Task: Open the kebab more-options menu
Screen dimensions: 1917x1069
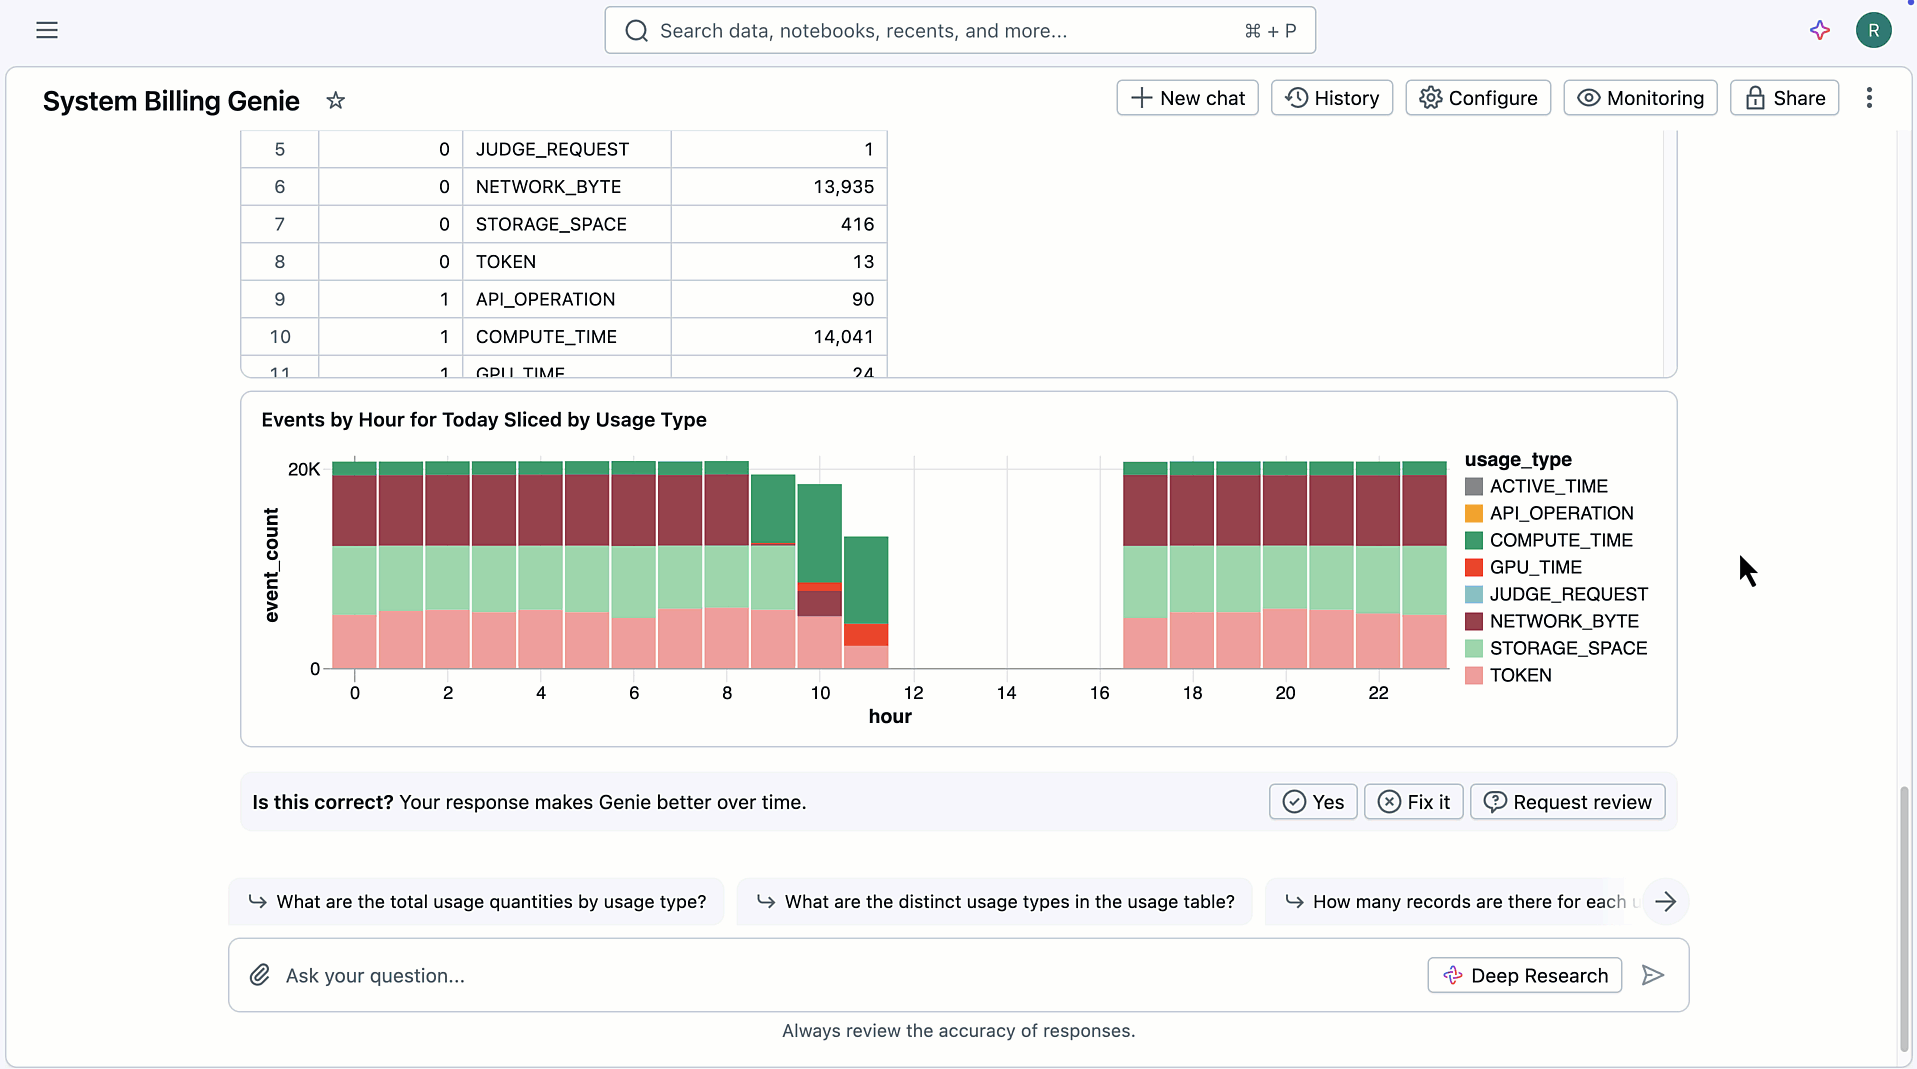Action: click(1869, 98)
